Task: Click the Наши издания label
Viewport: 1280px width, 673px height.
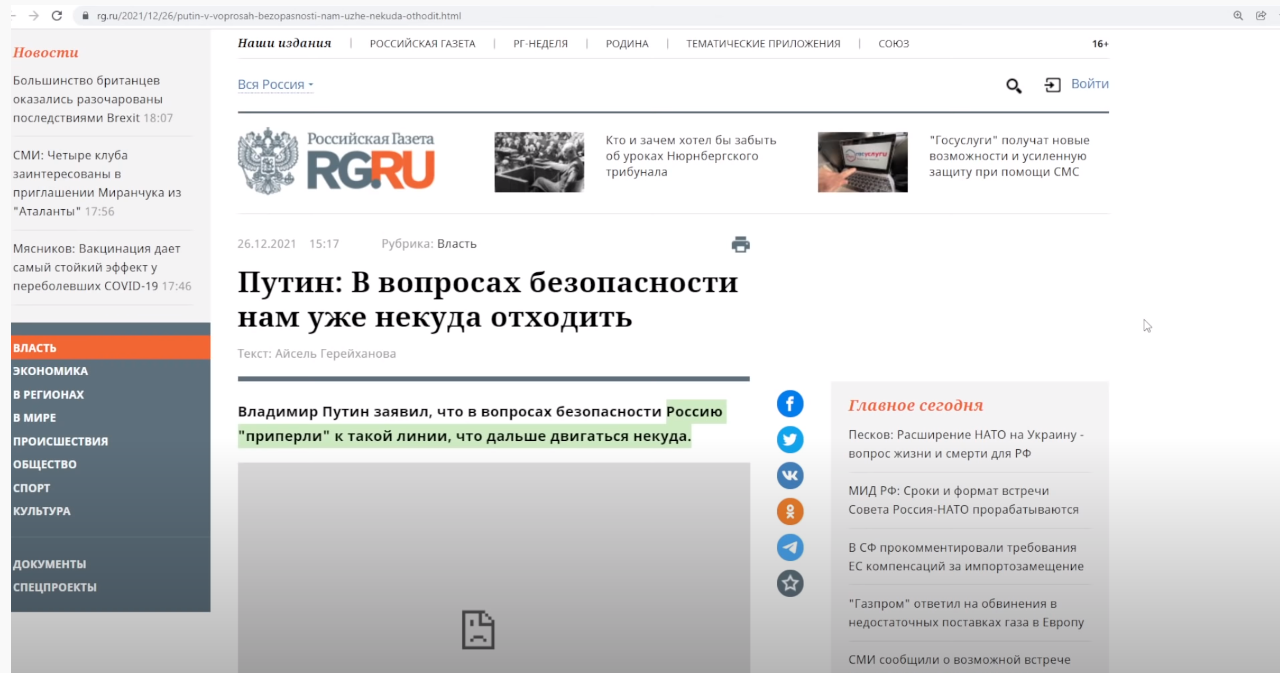Action: [284, 43]
